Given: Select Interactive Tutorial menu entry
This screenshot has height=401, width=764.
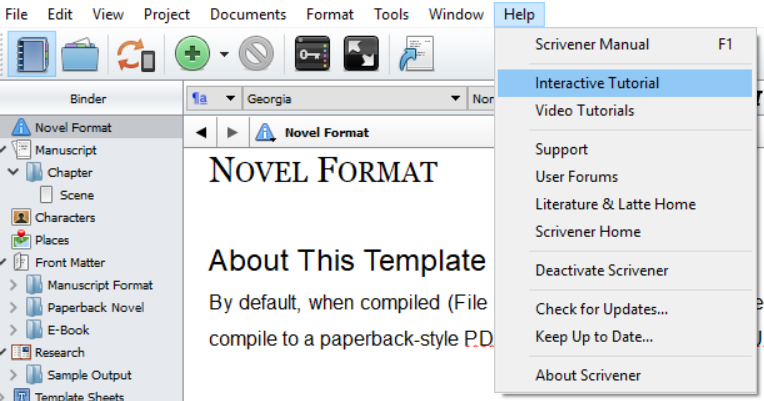Looking at the screenshot, I should [626, 83].
